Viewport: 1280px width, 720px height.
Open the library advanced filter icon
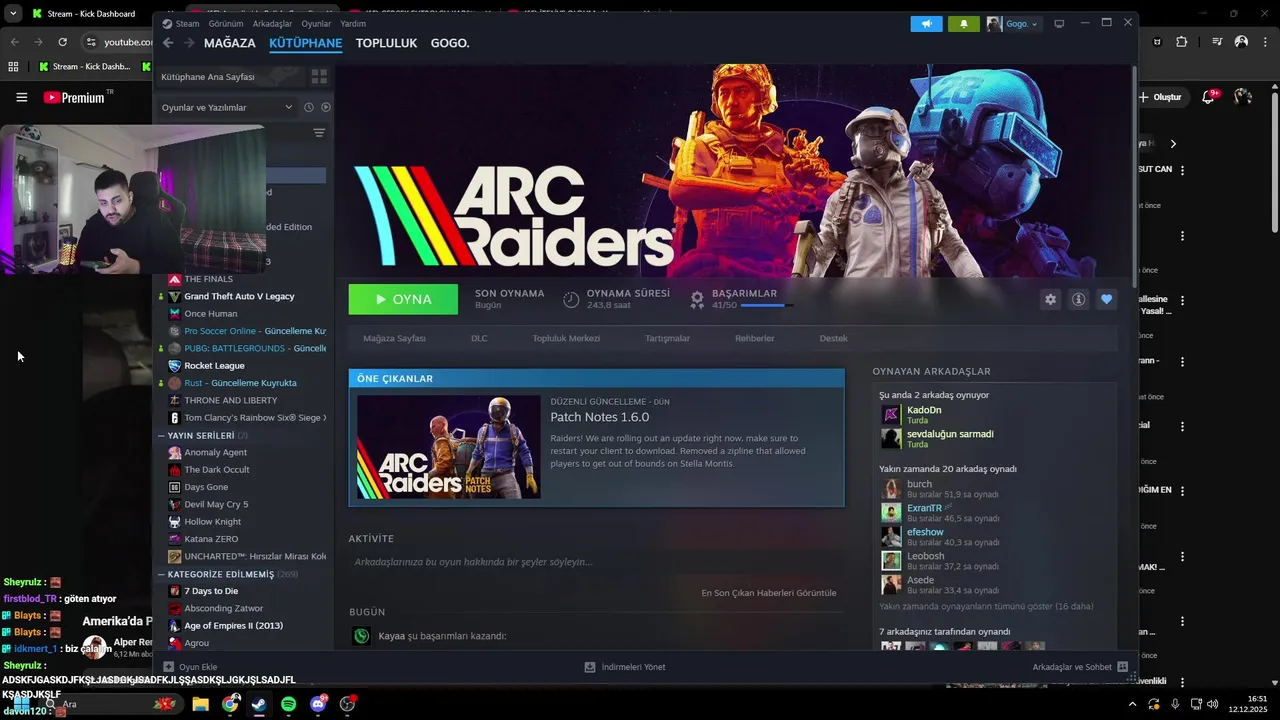(x=319, y=133)
